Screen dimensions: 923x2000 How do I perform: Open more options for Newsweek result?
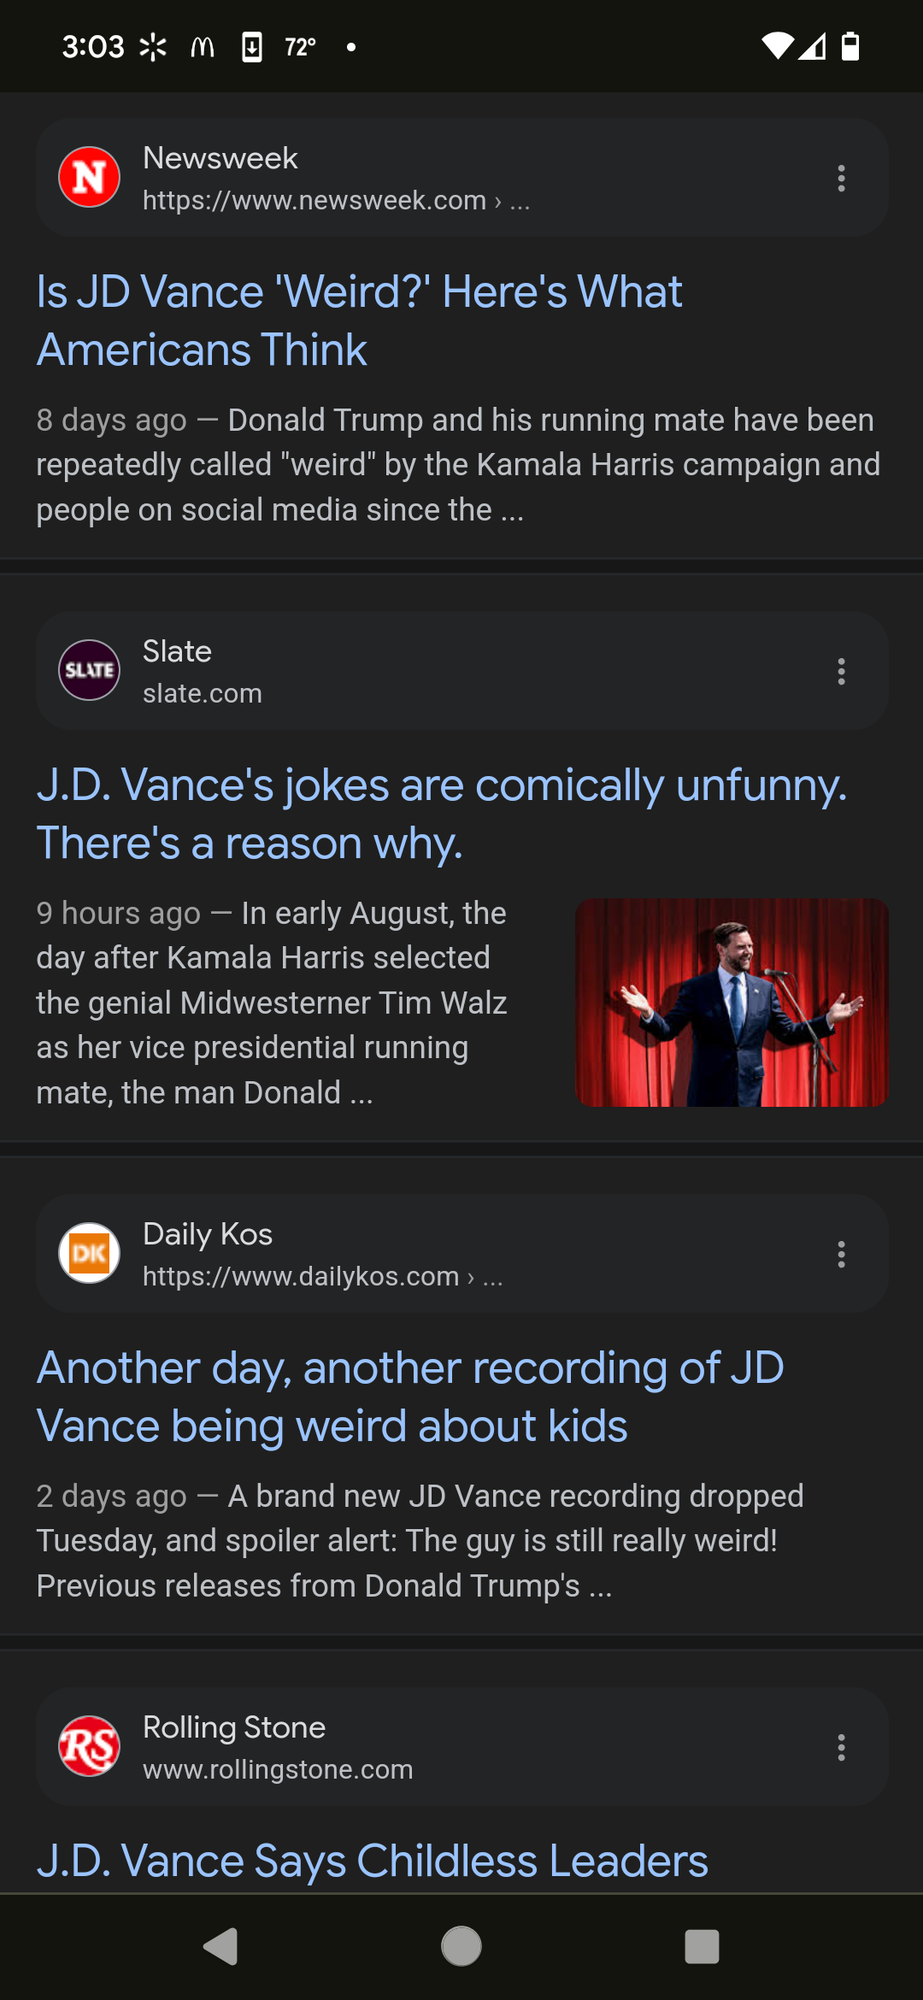tap(841, 178)
